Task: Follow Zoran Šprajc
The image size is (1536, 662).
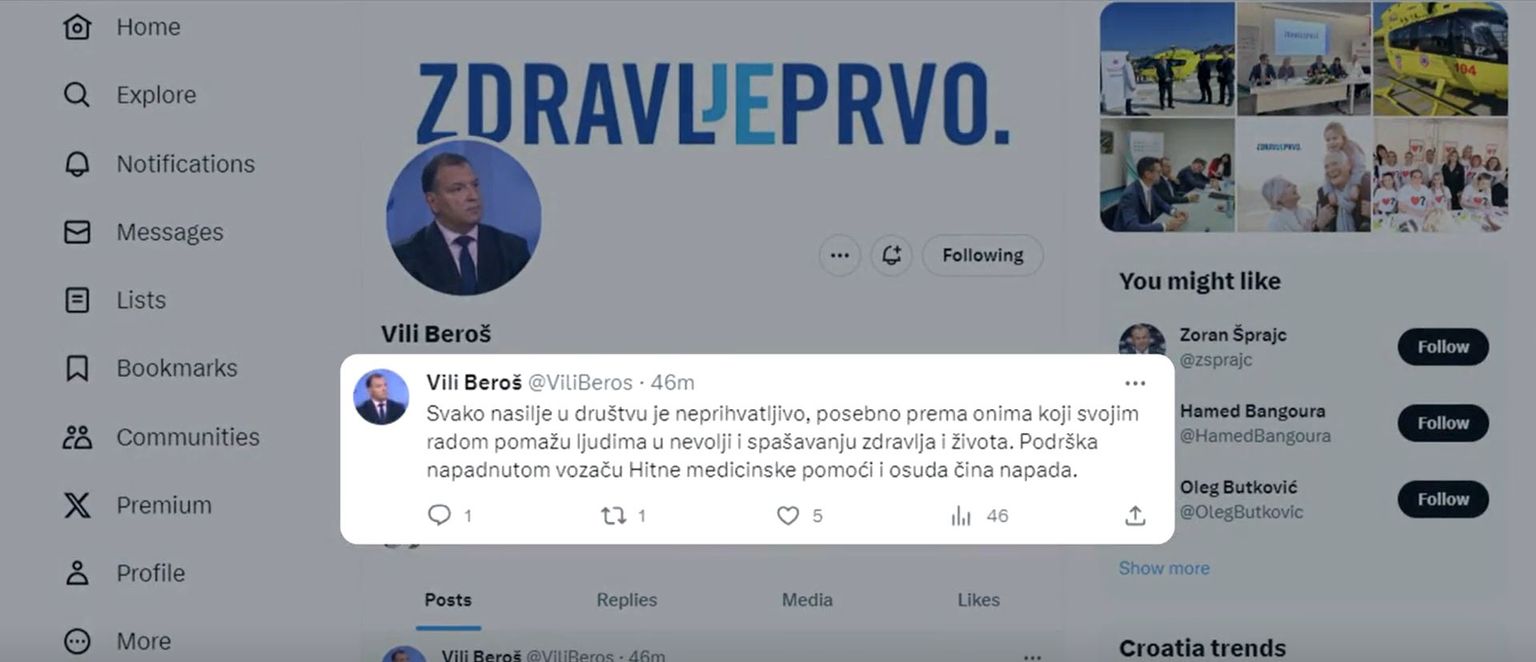Action: tap(1443, 347)
